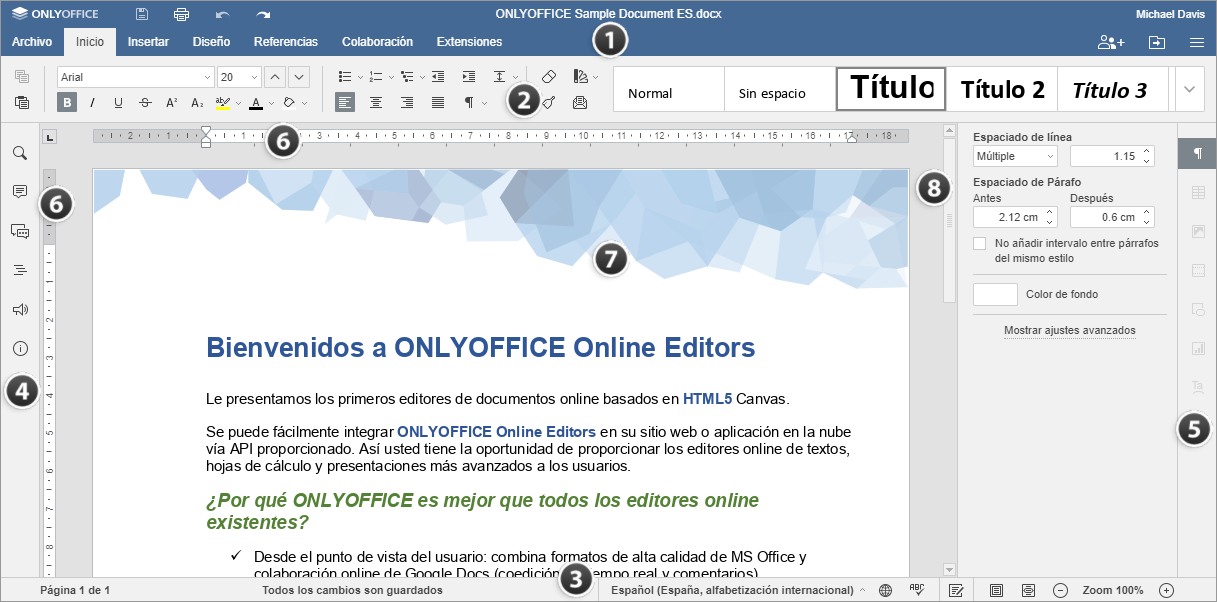Image resolution: width=1217 pixels, height=602 pixels.
Task: Run spell checking from the status bar
Action: (916, 590)
